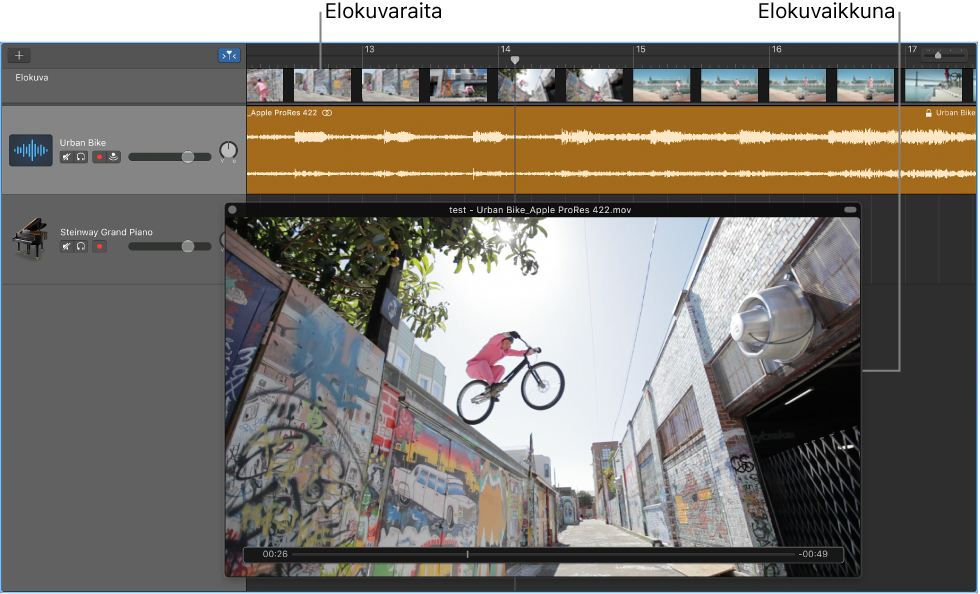The height and width of the screenshot is (594, 980).
Task: Click the Elokuva movie track header
Action: pos(32,78)
